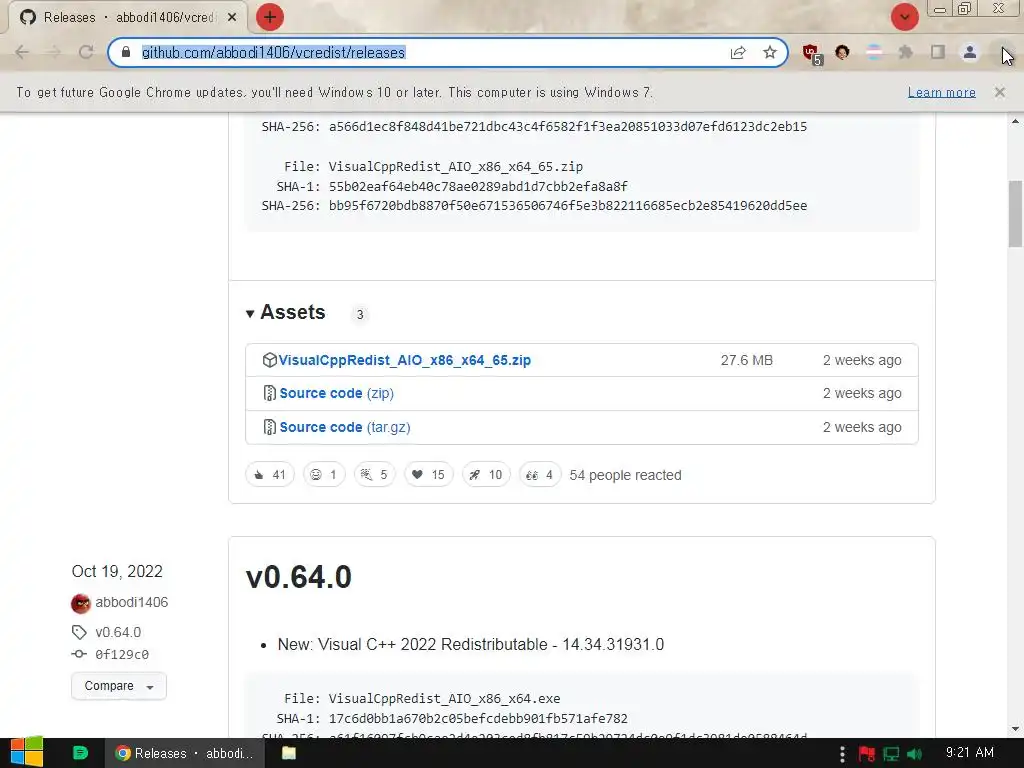Open commit 0f129c0

pyautogui.click(x=121, y=654)
